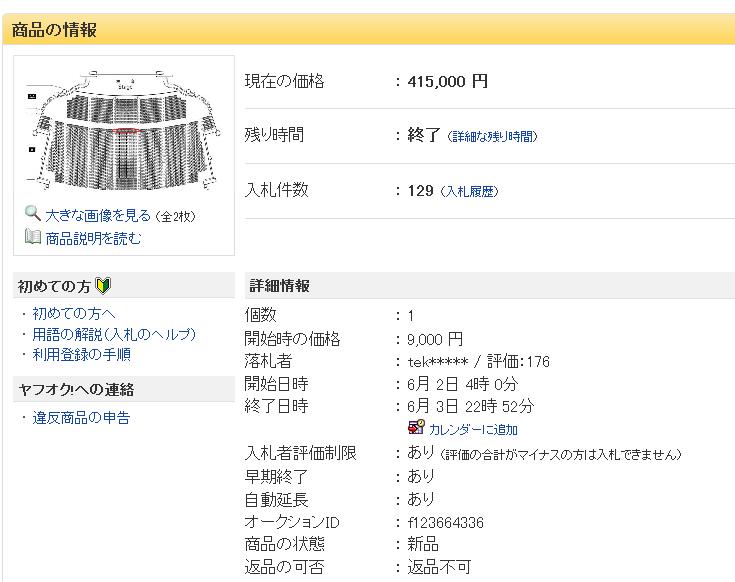Click the magnifier icon for larger image
Image resolution: width=735 pixels, height=582 pixels.
pyautogui.click(x=33, y=214)
